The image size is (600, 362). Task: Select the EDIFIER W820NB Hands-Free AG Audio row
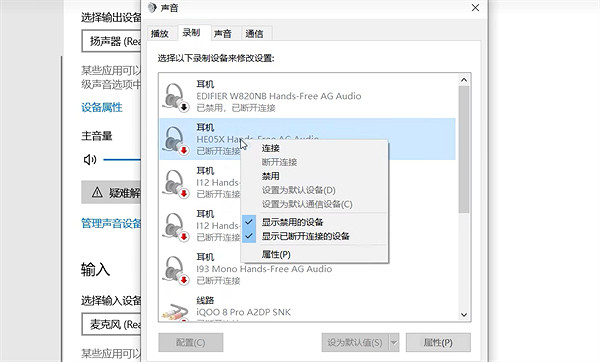308,96
